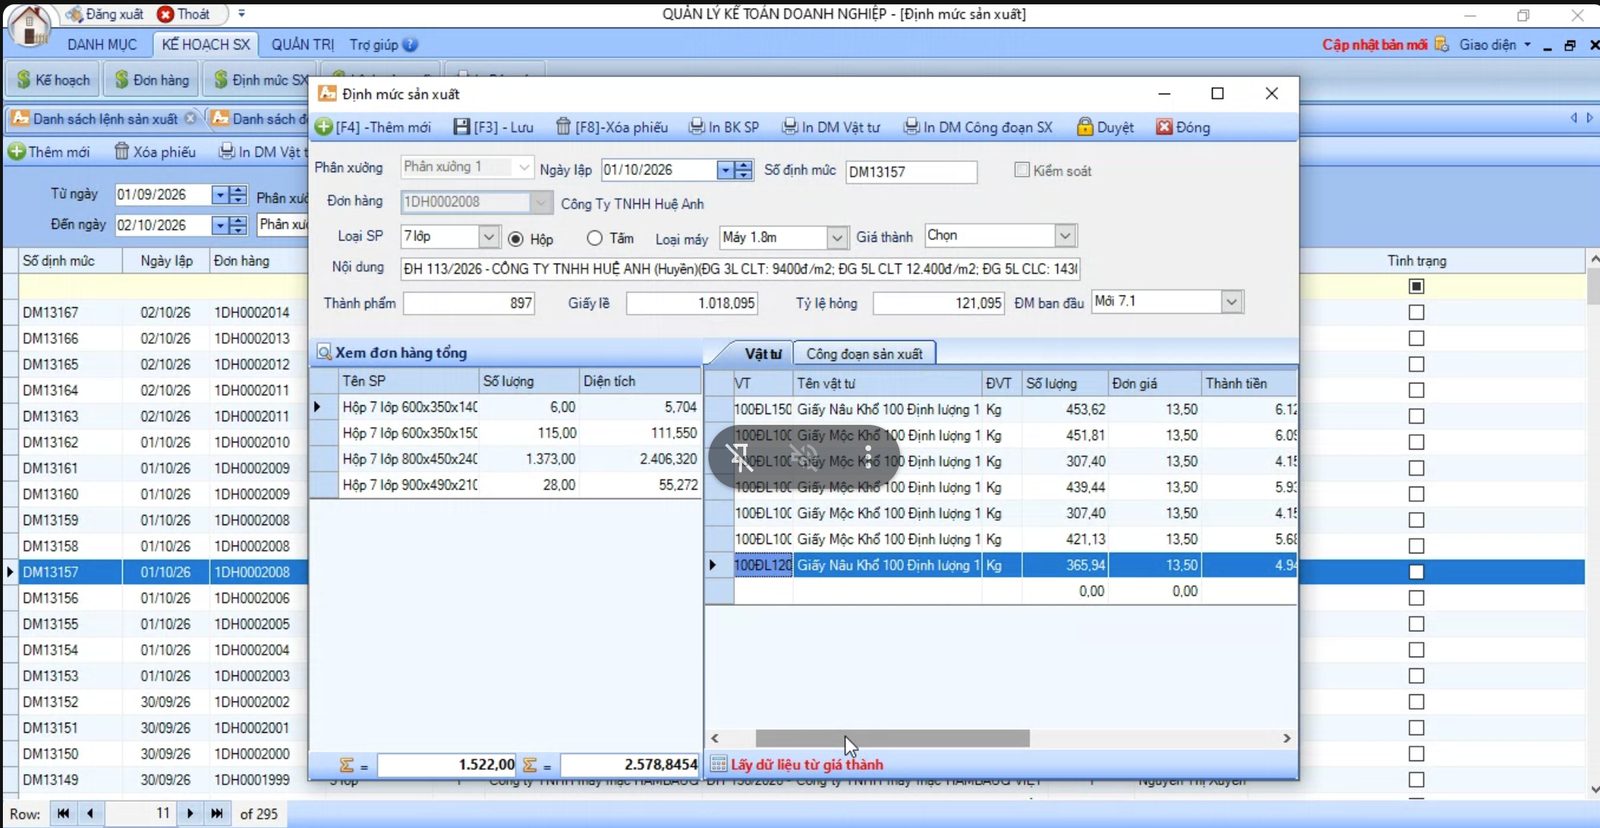Viewport: 1600px width, 828px height.
Task: Click the Thoát button
Action: pyautogui.click(x=184, y=14)
